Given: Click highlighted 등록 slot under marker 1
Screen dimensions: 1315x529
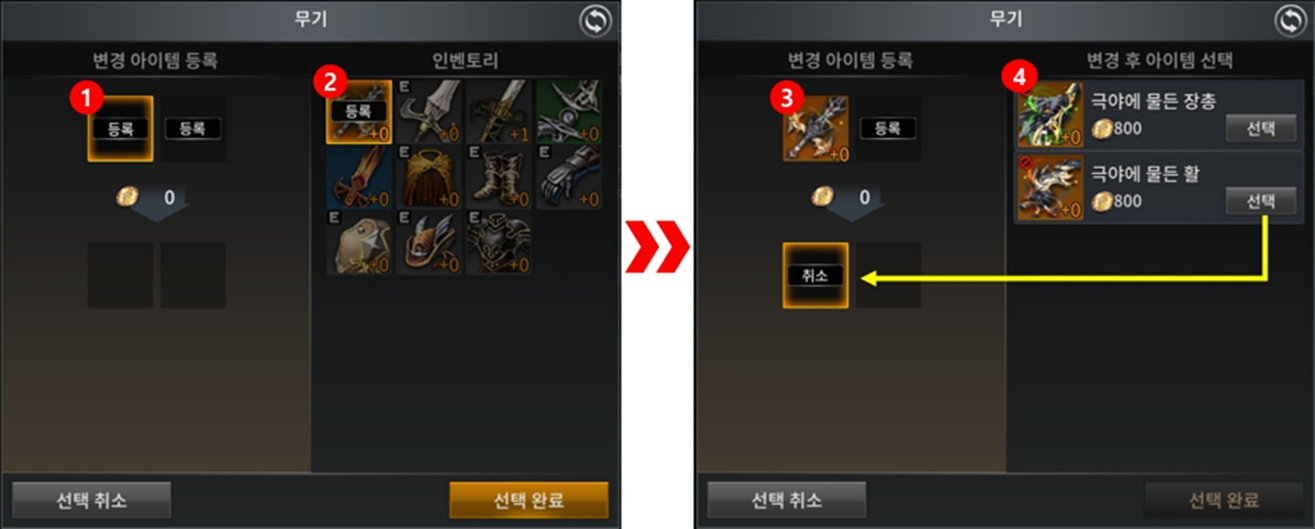Looking at the screenshot, I should [x=120, y=129].
